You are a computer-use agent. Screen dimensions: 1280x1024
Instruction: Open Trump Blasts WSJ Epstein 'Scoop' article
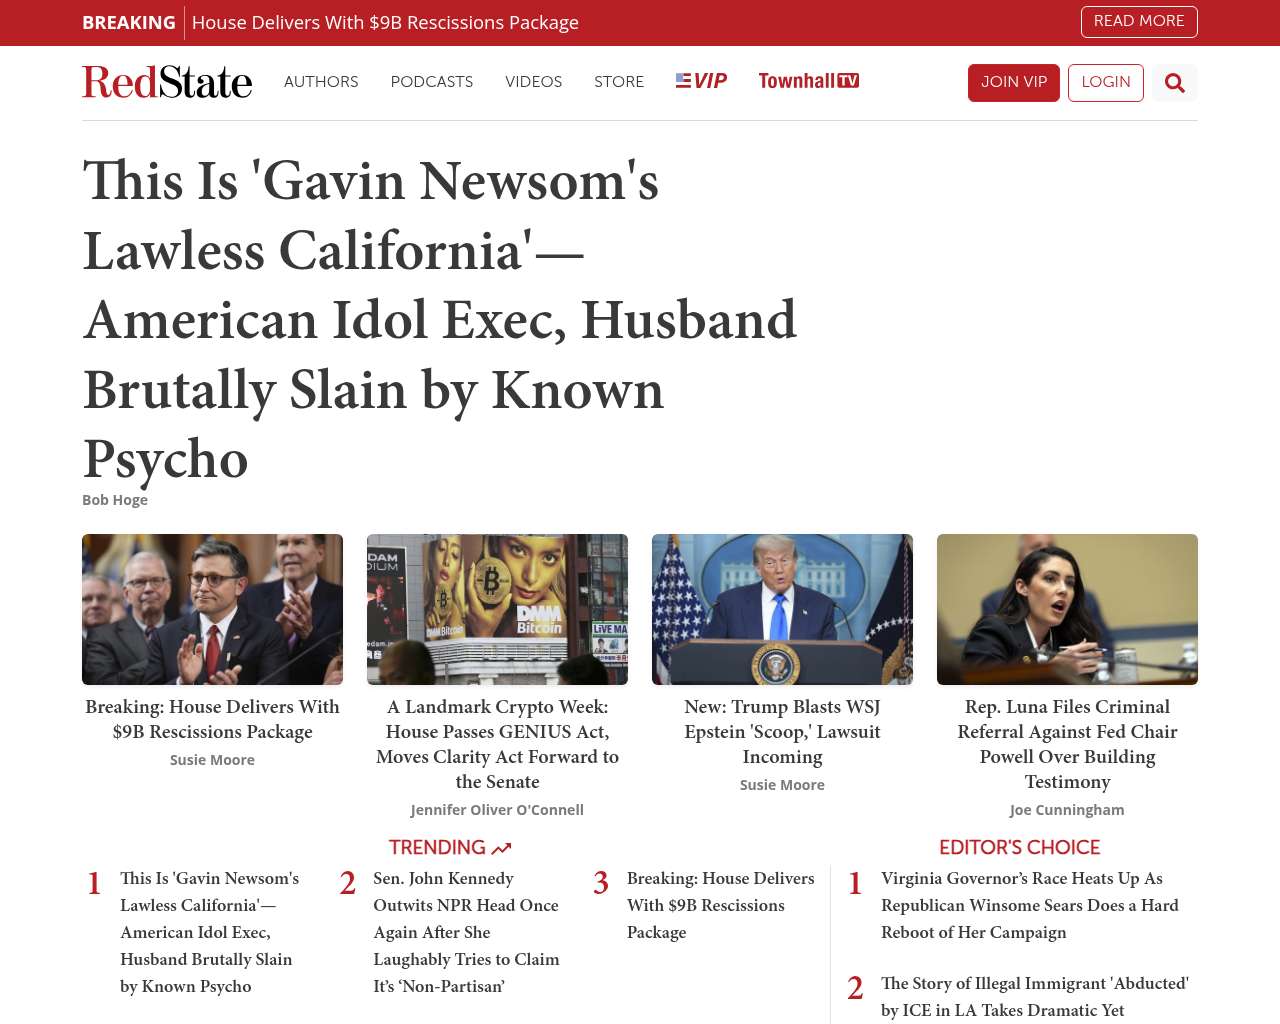[x=782, y=732]
